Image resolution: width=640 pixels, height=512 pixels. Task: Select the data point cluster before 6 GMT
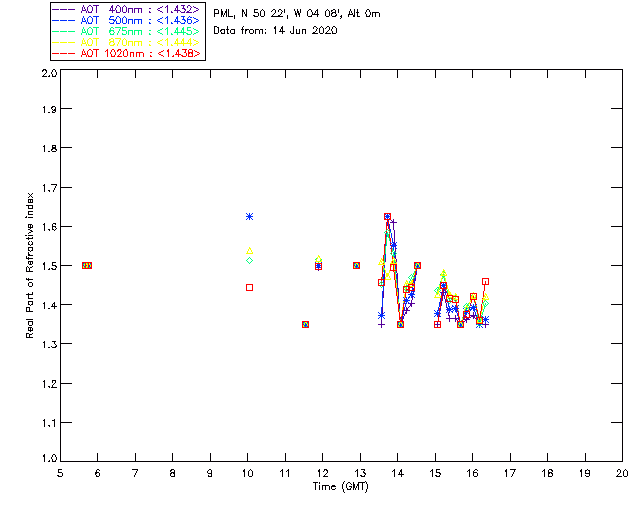(87, 265)
